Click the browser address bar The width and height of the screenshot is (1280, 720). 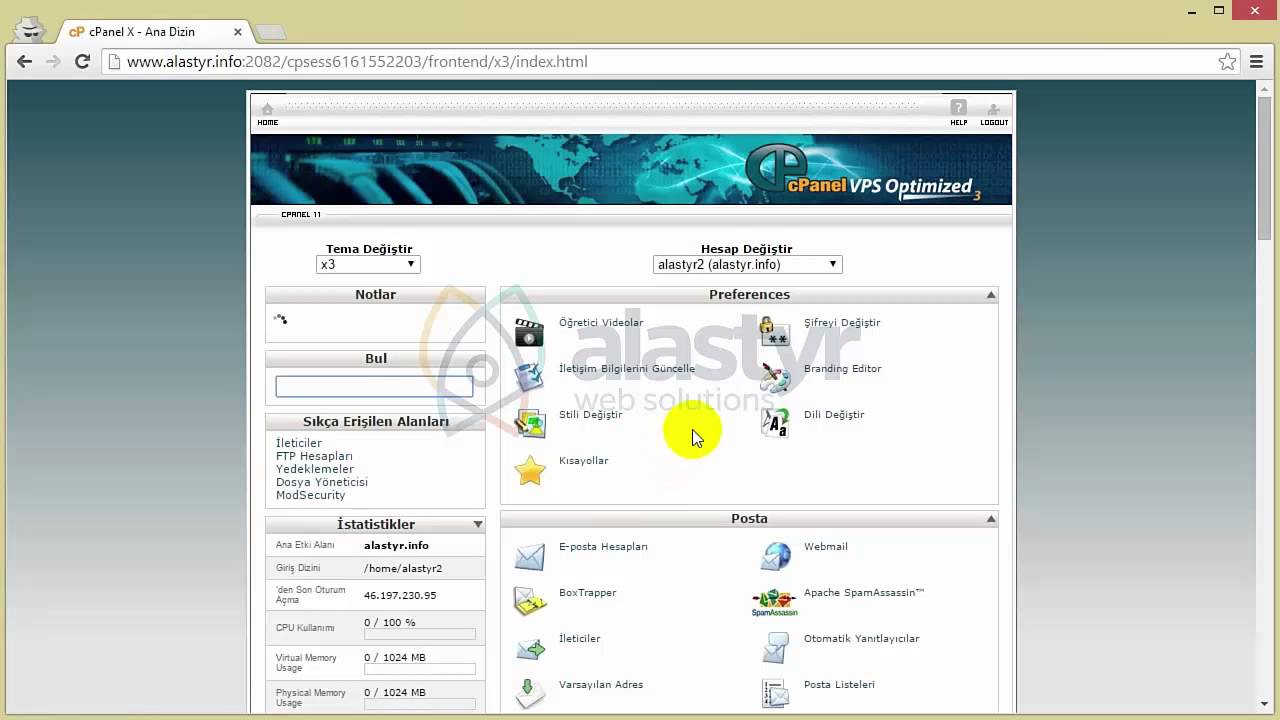click(660, 62)
